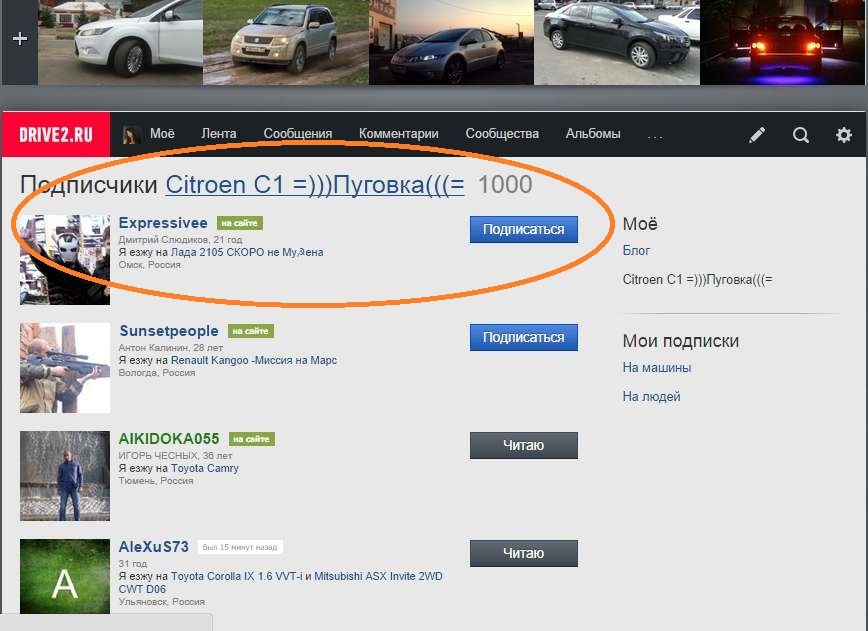Open the Suzuki SUV car photo
This screenshot has width=868, height=631.
286,43
